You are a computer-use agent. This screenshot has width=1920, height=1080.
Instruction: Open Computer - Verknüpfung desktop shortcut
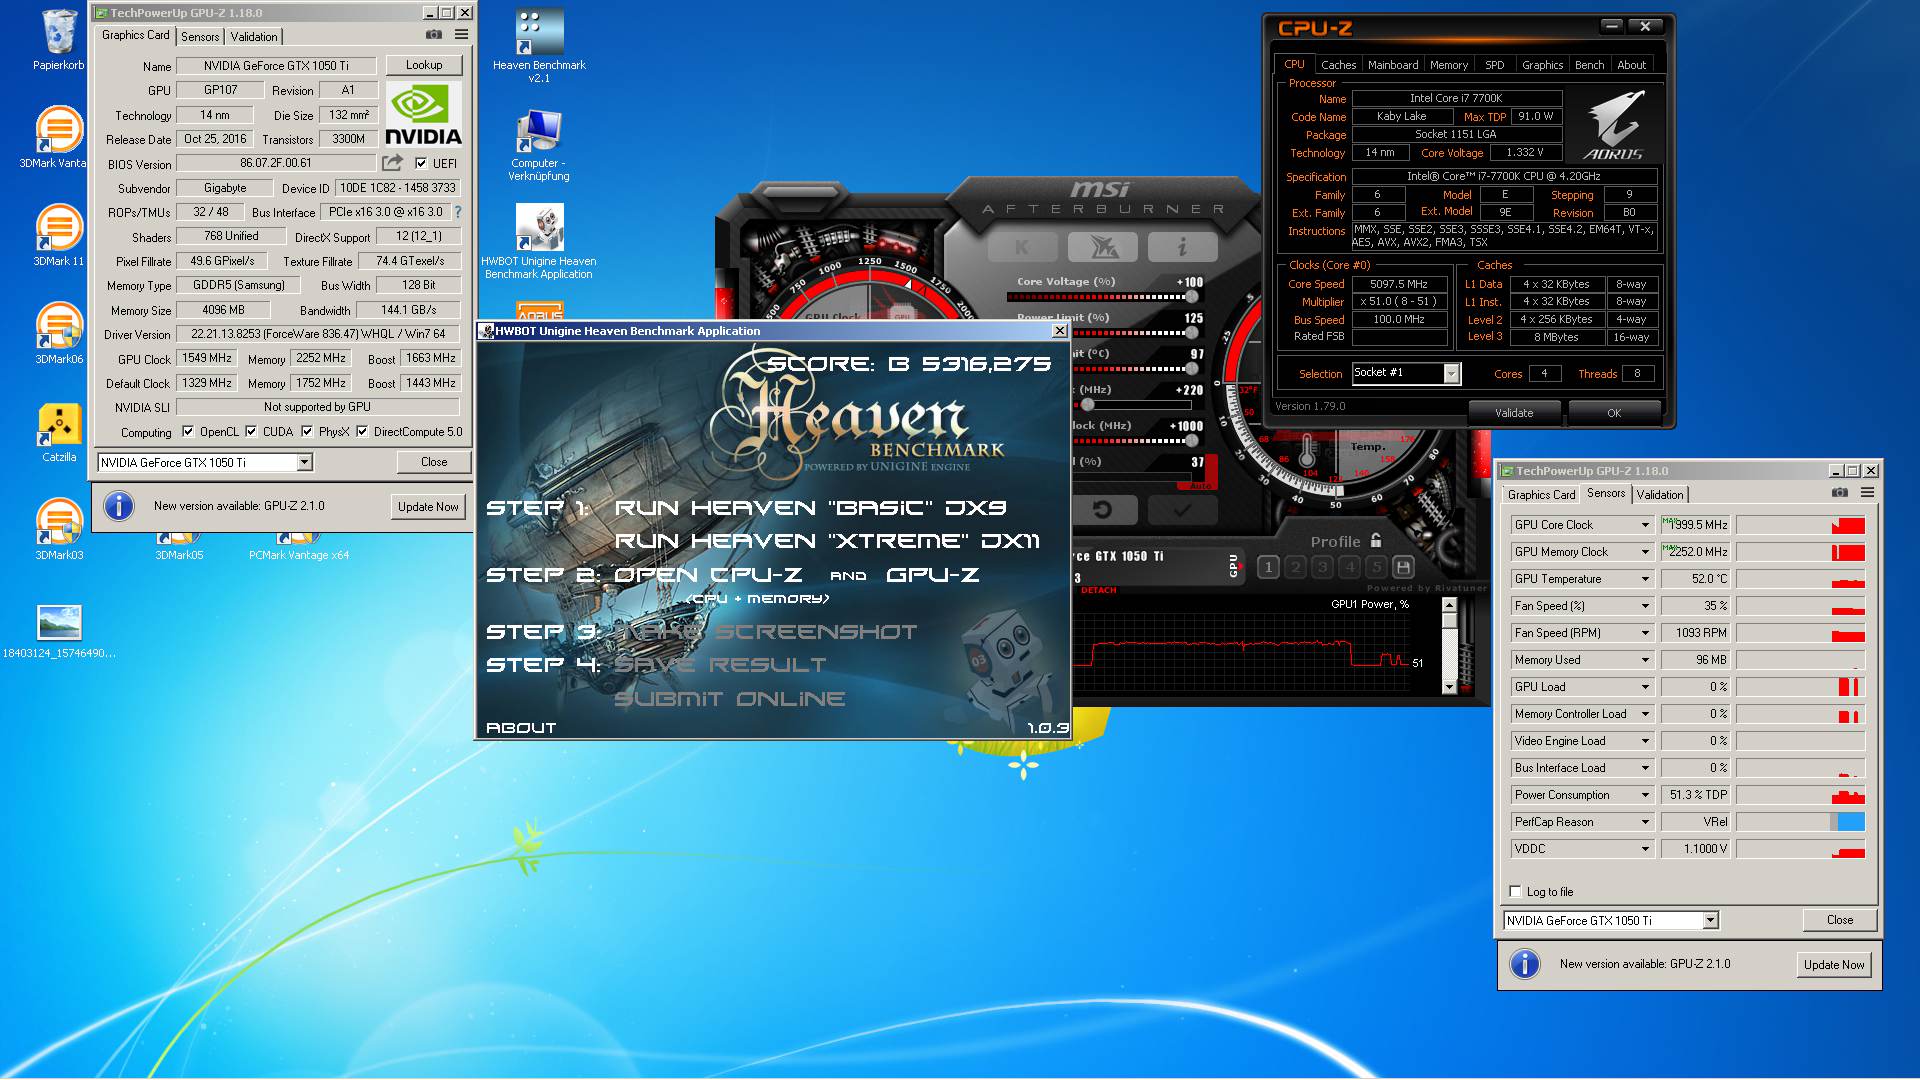[x=539, y=145]
